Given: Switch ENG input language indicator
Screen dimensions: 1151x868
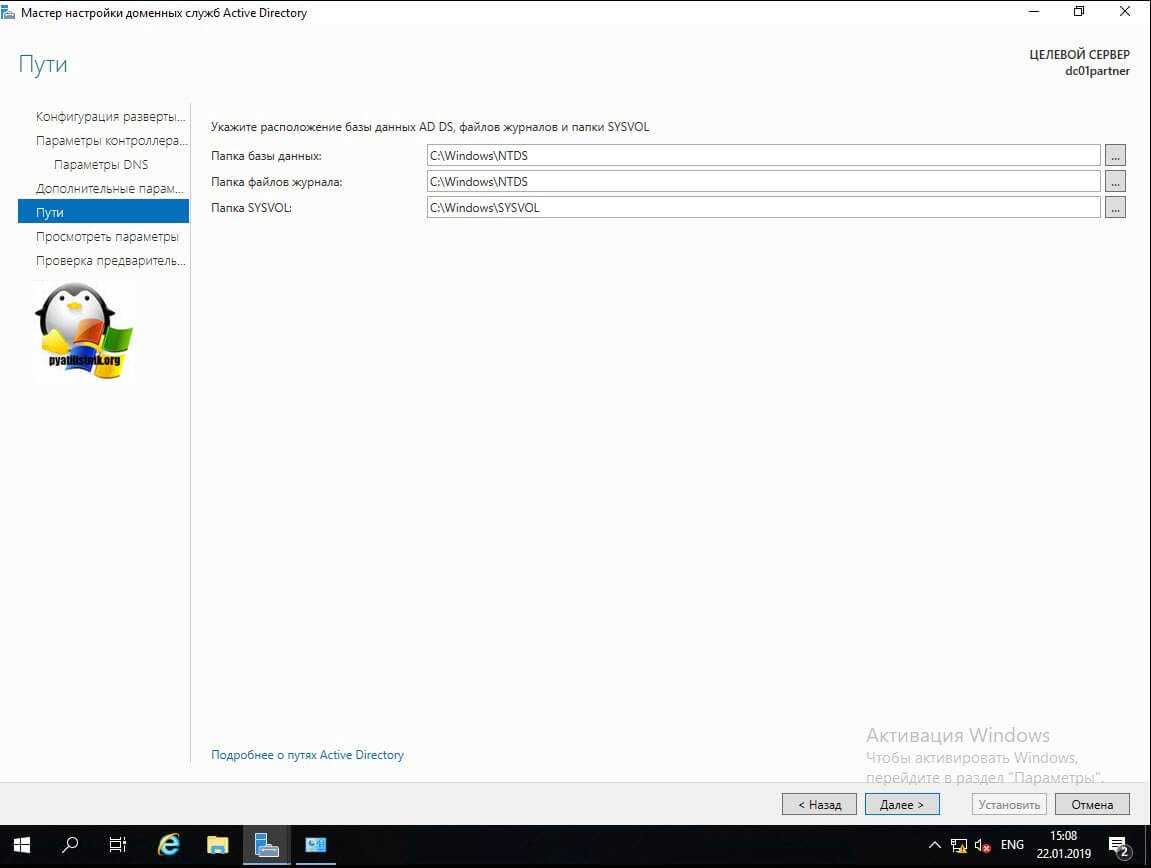Looking at the screenshot, I should tap(1012, 845).
